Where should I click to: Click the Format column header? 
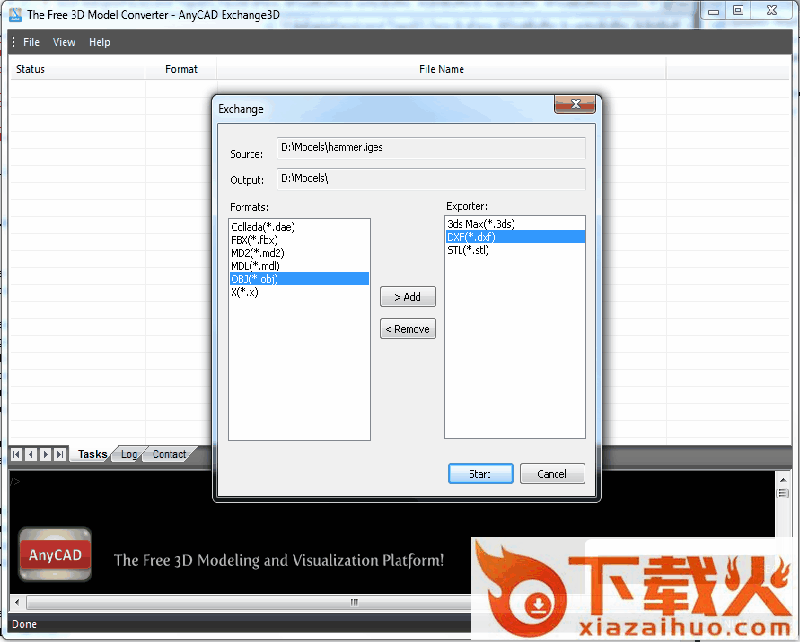coord(181,69)
